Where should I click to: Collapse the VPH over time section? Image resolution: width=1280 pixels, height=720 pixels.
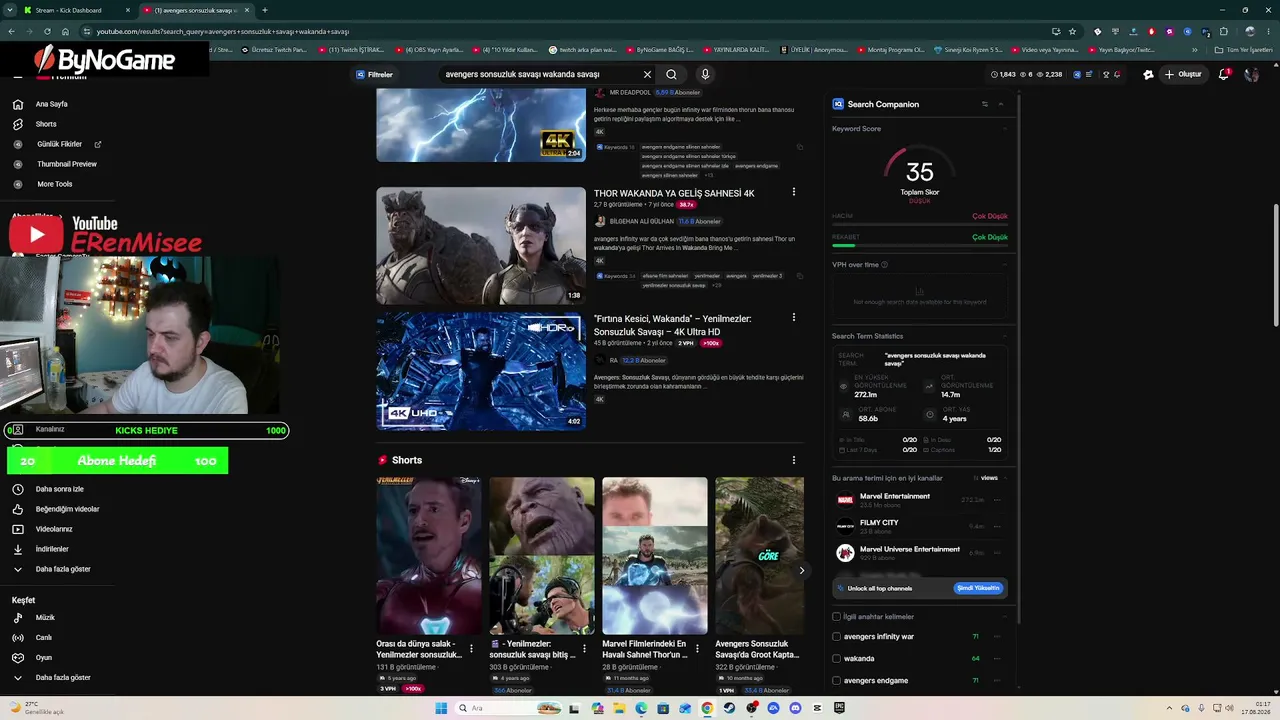coord(1004,265)
